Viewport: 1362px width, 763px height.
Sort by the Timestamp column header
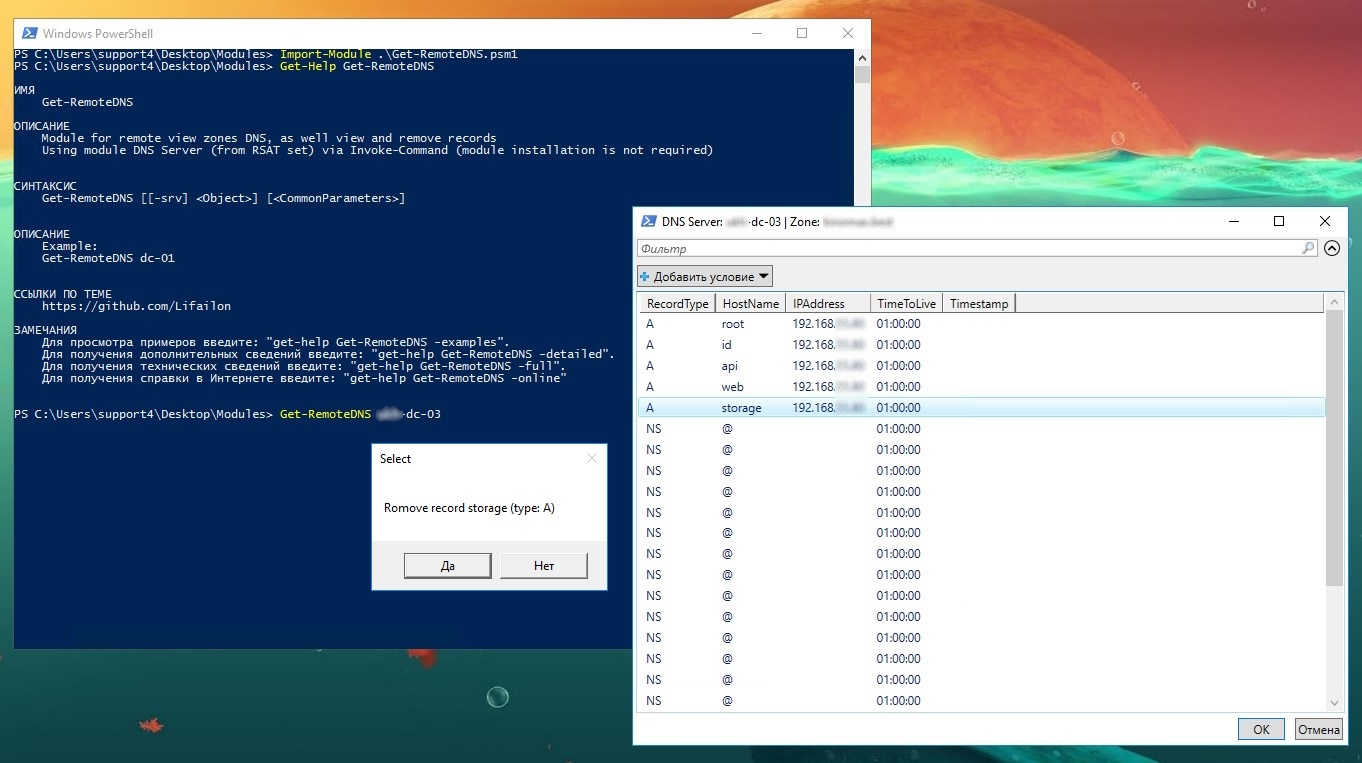tap(979, 303)
